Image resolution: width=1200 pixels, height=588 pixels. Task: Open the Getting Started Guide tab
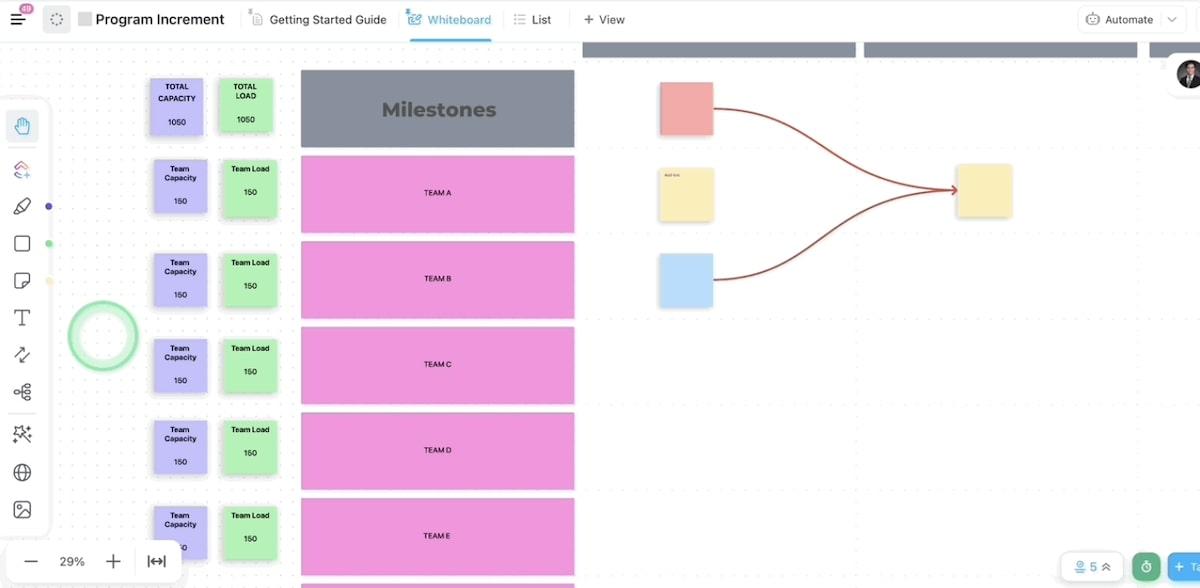pos(318,20)
